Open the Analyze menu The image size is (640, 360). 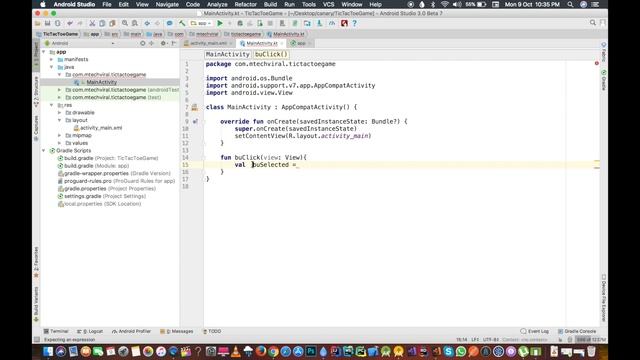click(217, 4)
